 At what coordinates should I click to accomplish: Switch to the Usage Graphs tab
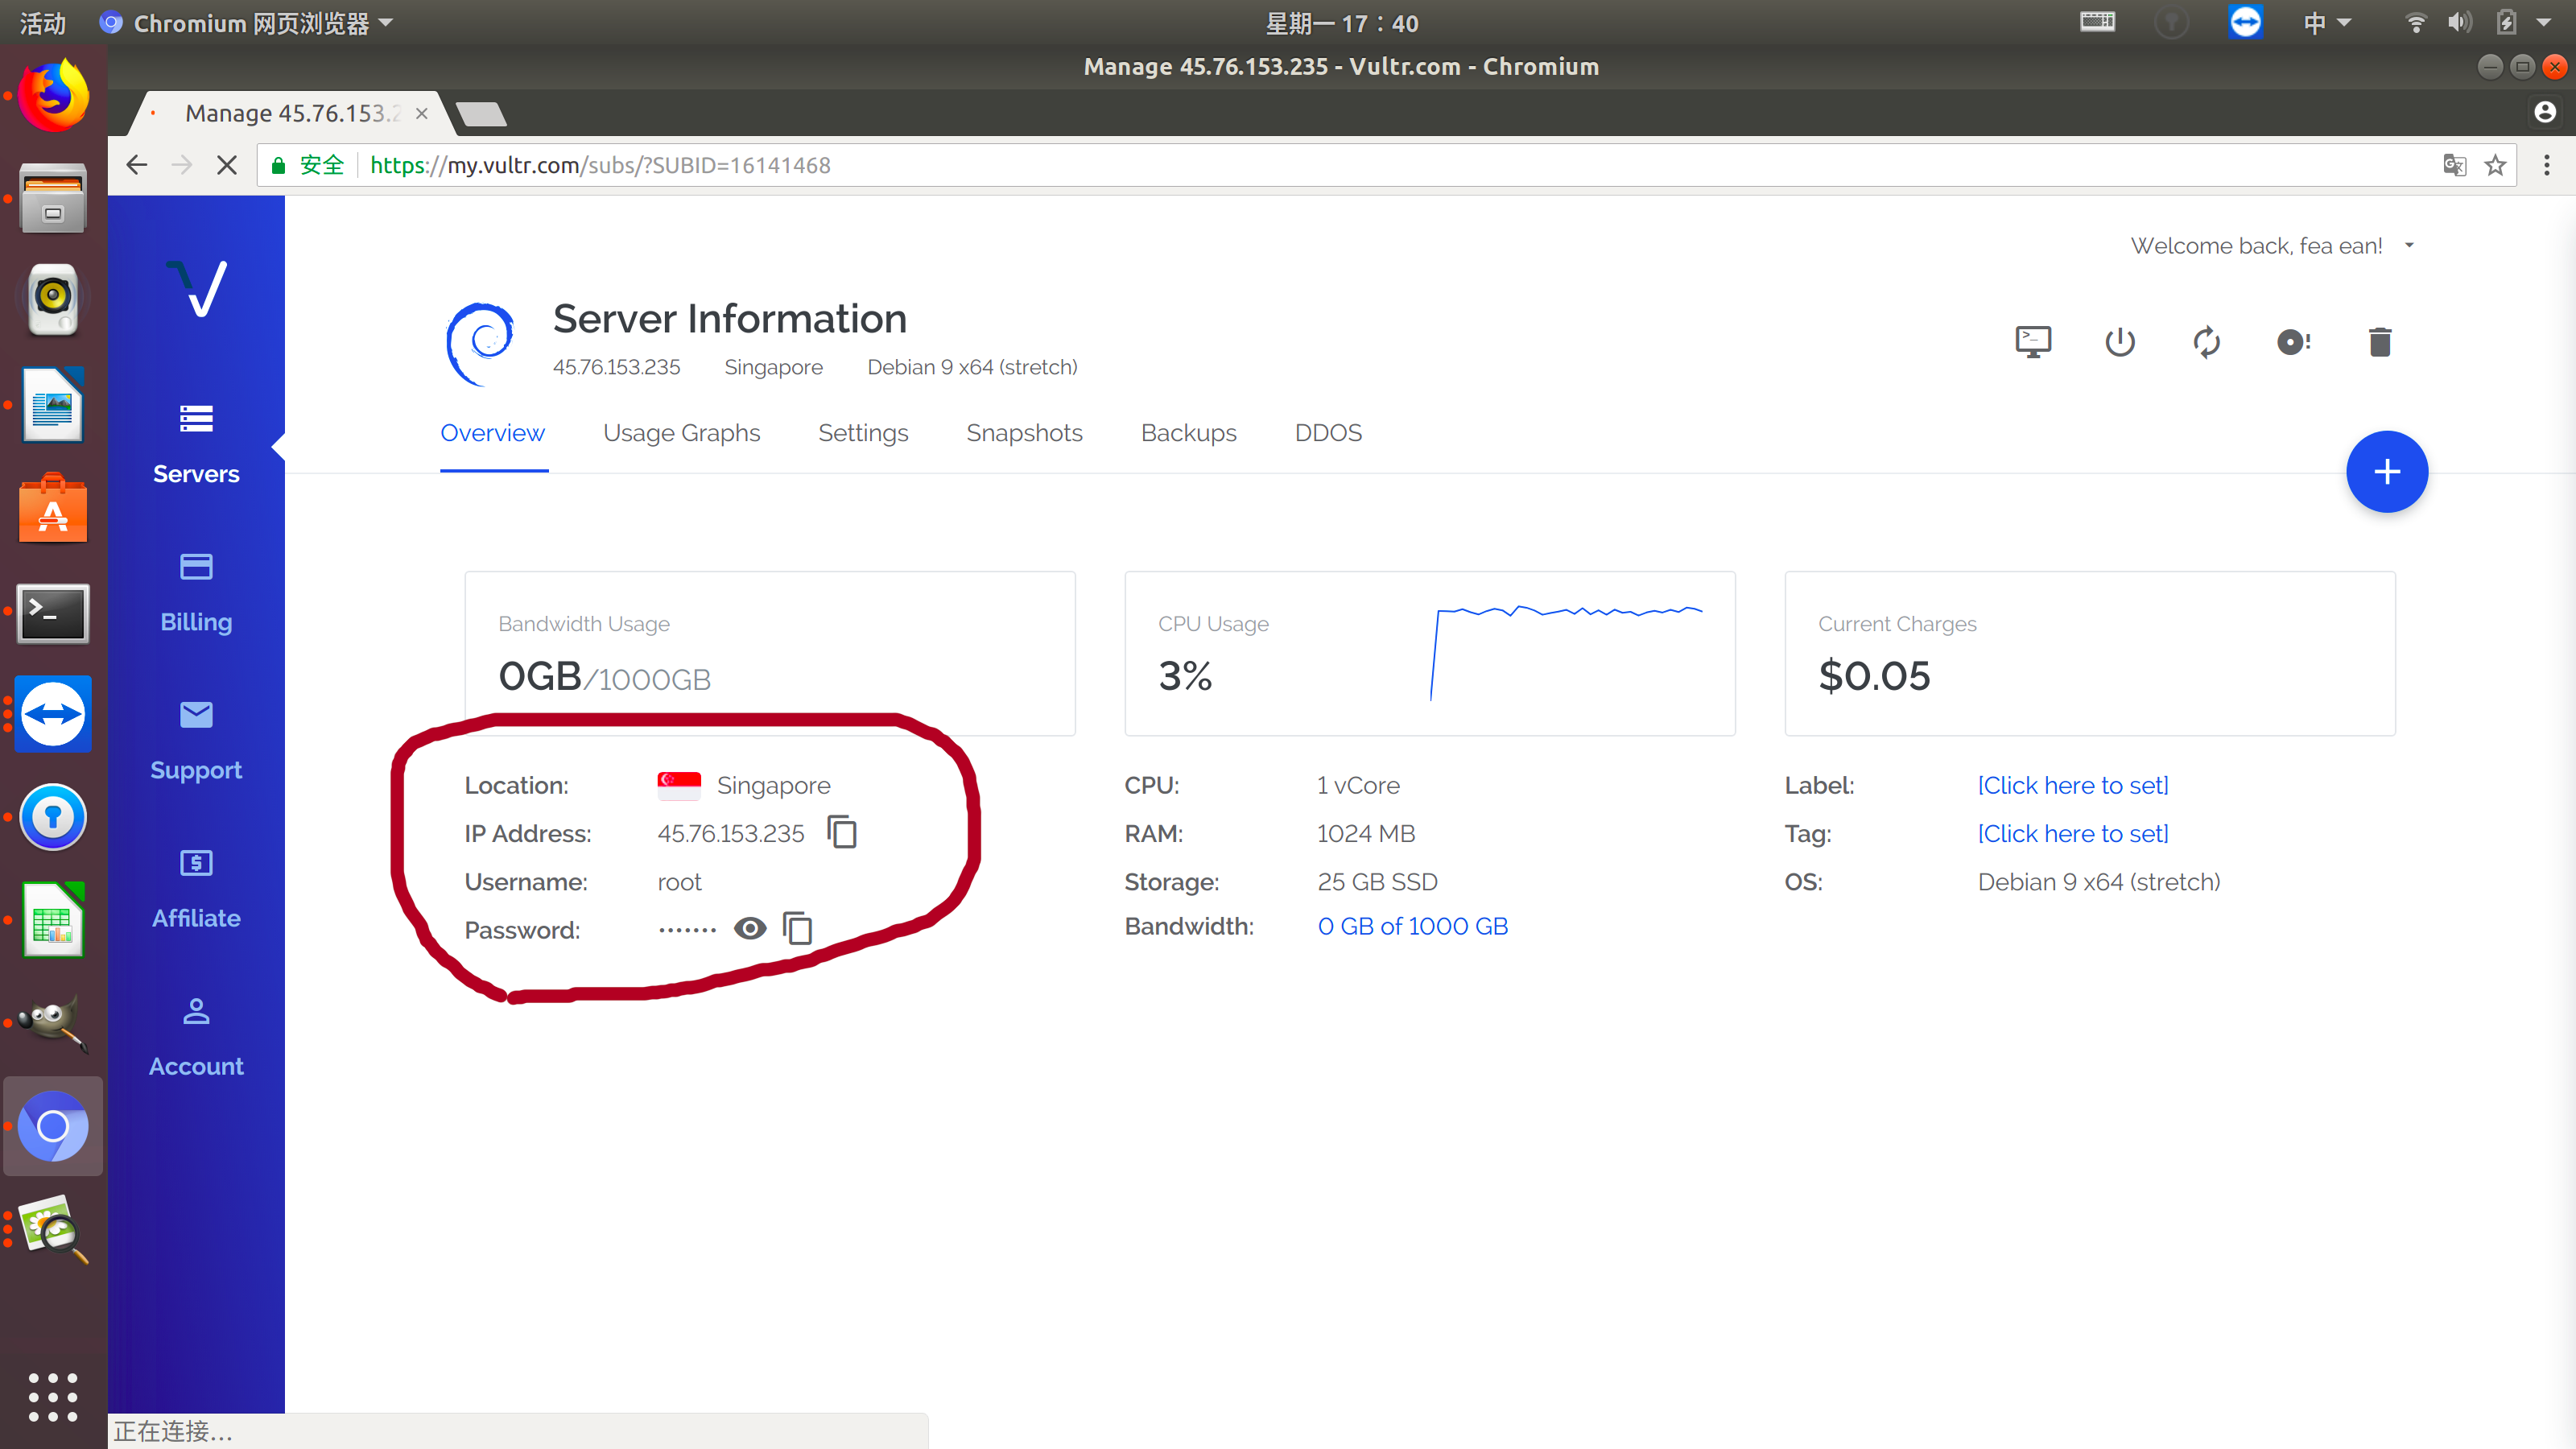coord(682,433)
